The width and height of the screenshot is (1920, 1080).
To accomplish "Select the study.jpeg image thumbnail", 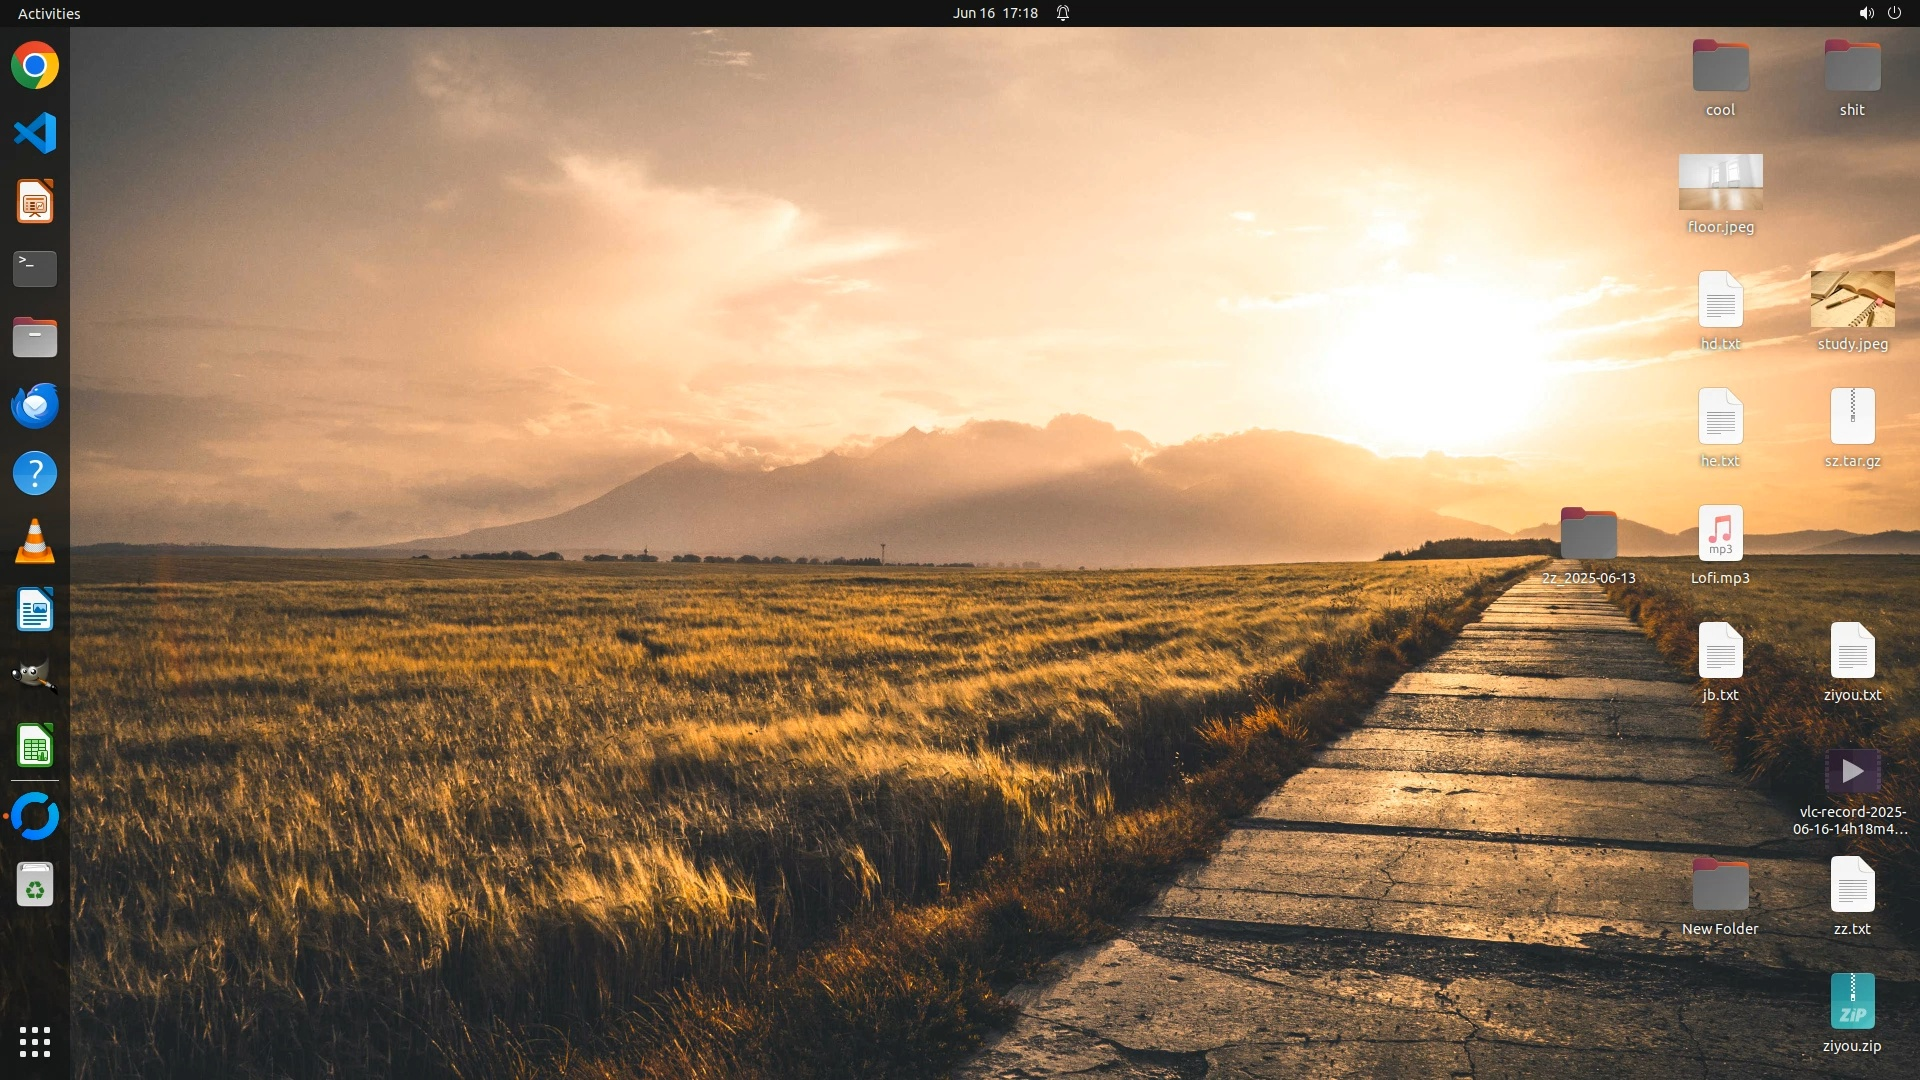I will click(x=1852, y=299).
